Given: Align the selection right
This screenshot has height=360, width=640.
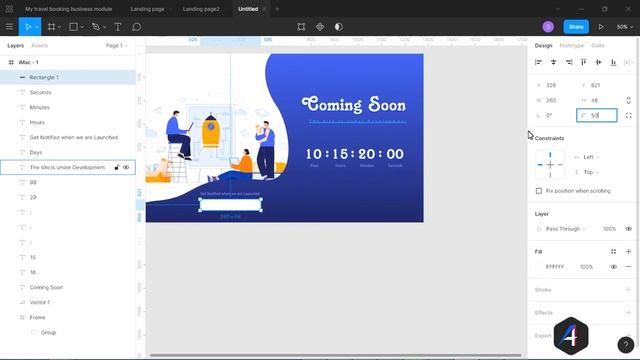Looking at the screenshot, I should click(569, 62).
